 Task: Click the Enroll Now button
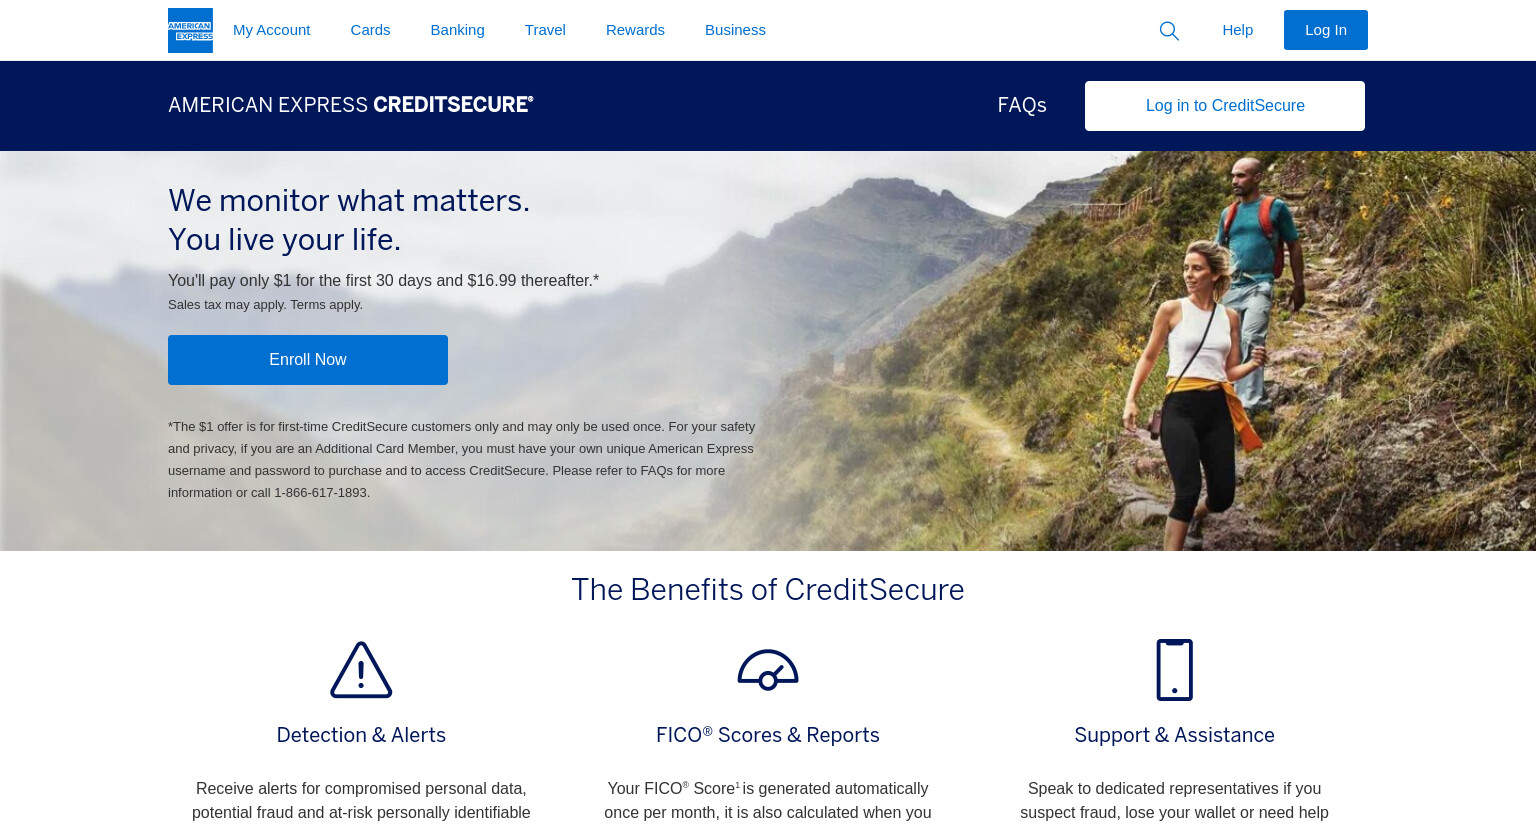[308, 360]
